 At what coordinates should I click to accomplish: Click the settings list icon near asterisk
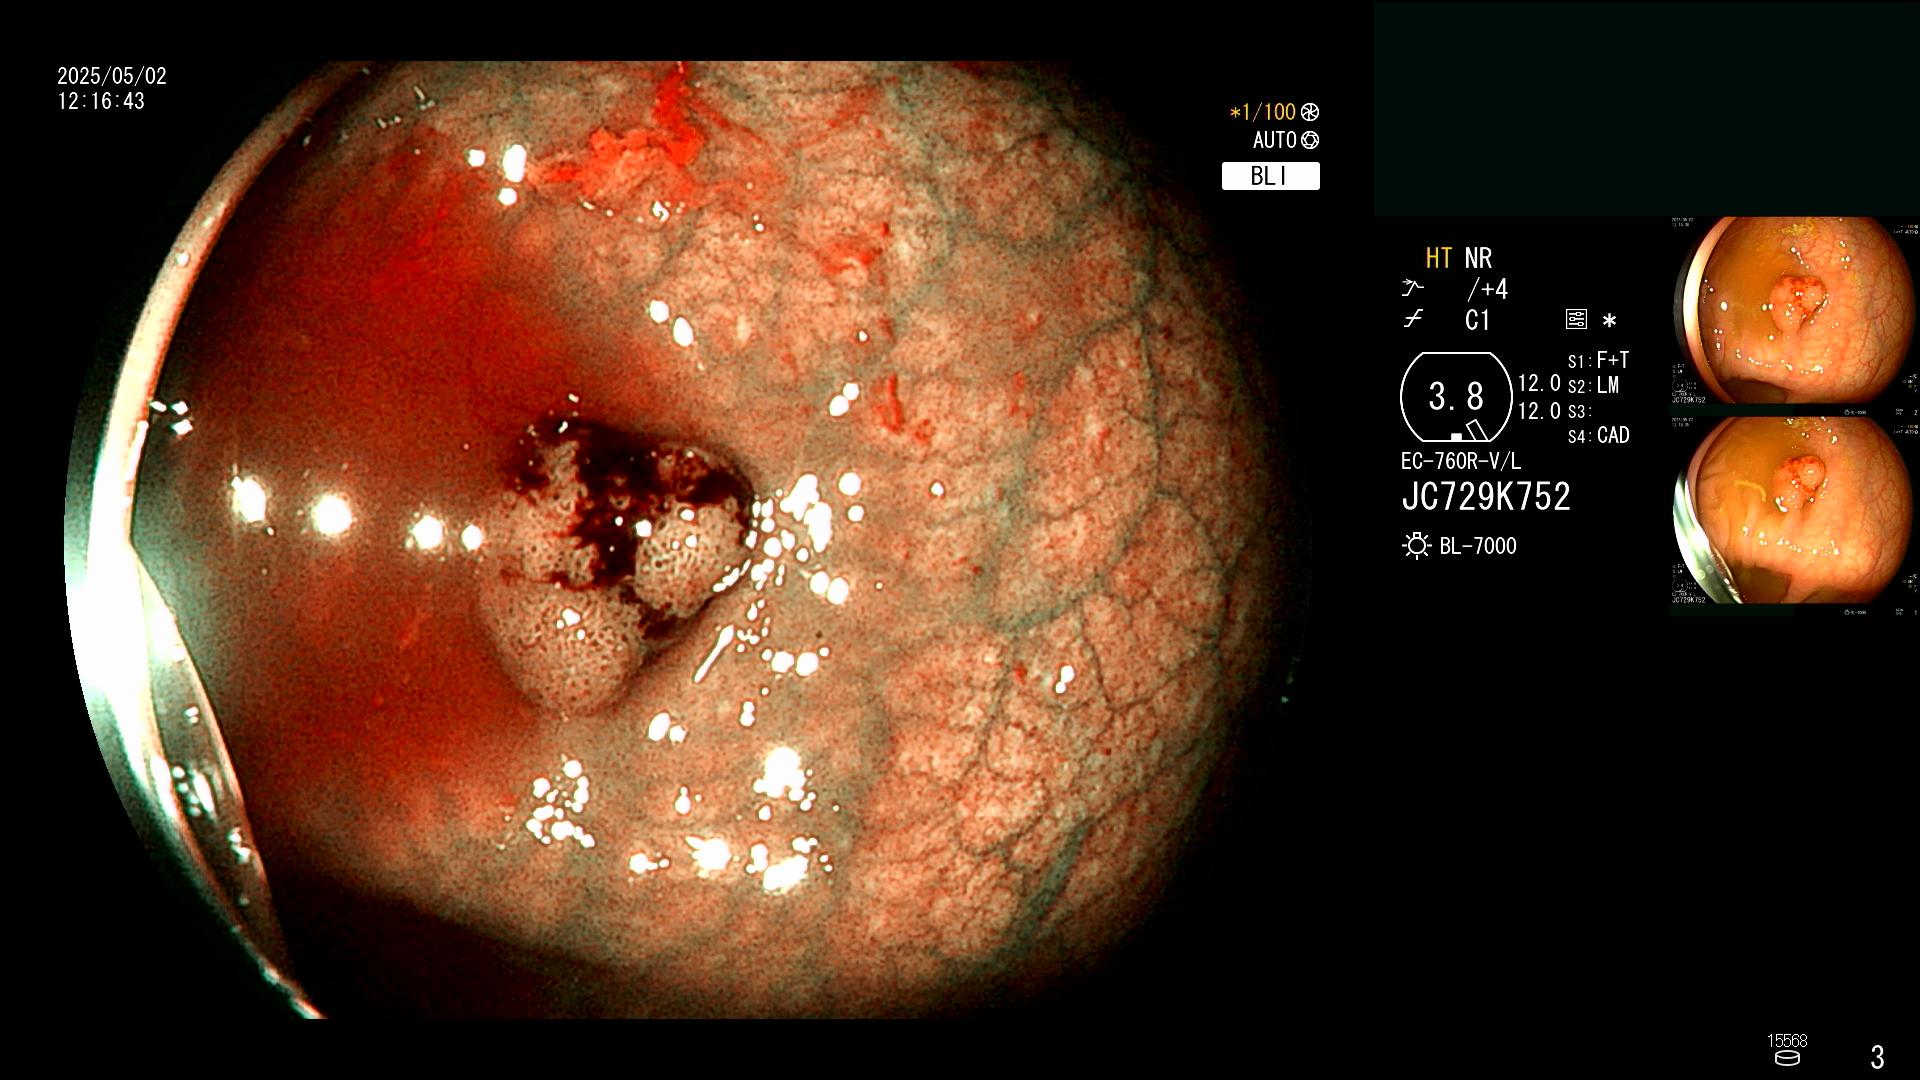click(1576, 320)
